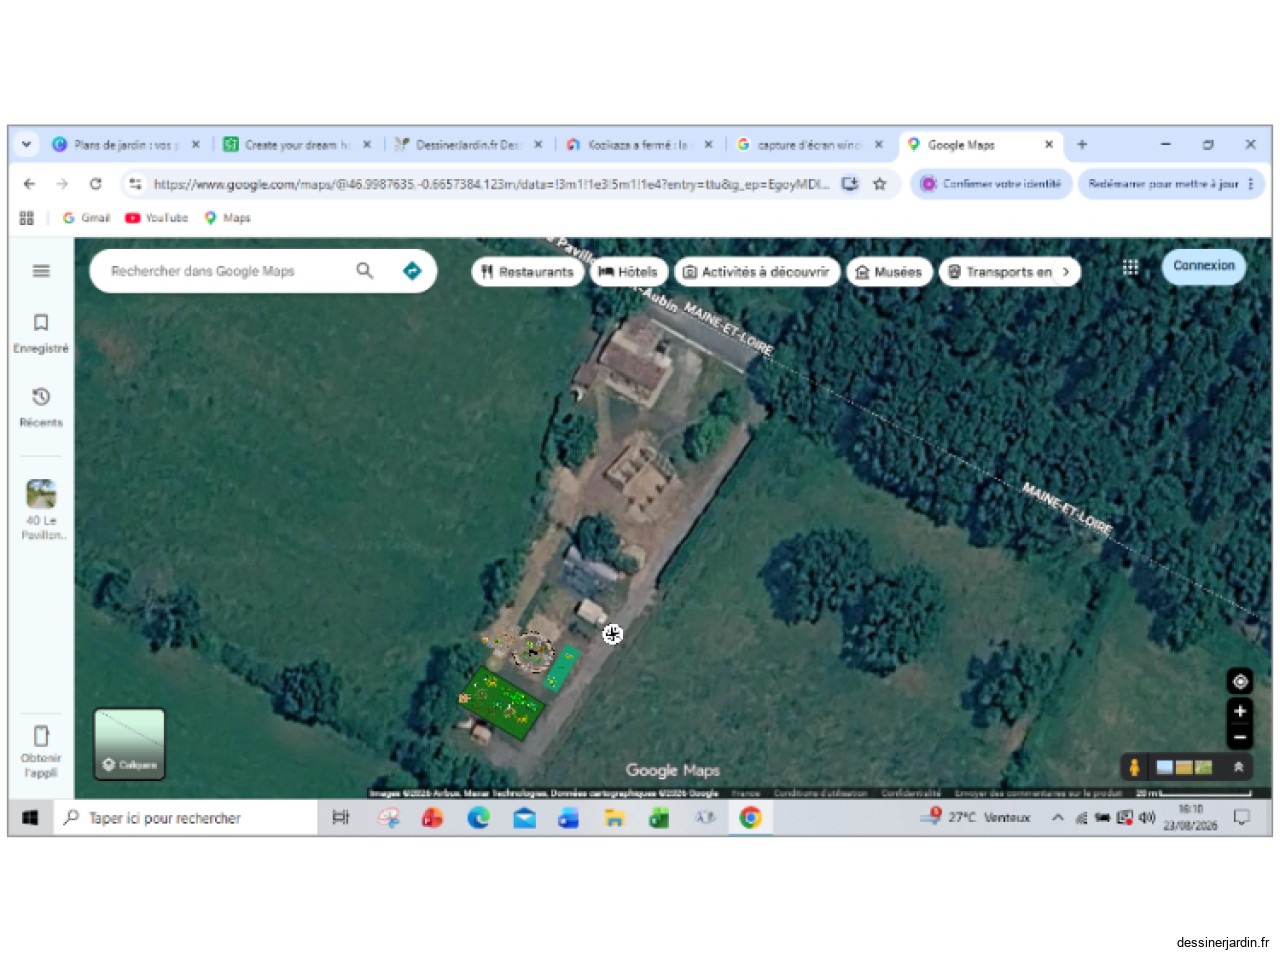1280x960 pixels.
Task: Go back to the previous page
Action: click(29, 184)
